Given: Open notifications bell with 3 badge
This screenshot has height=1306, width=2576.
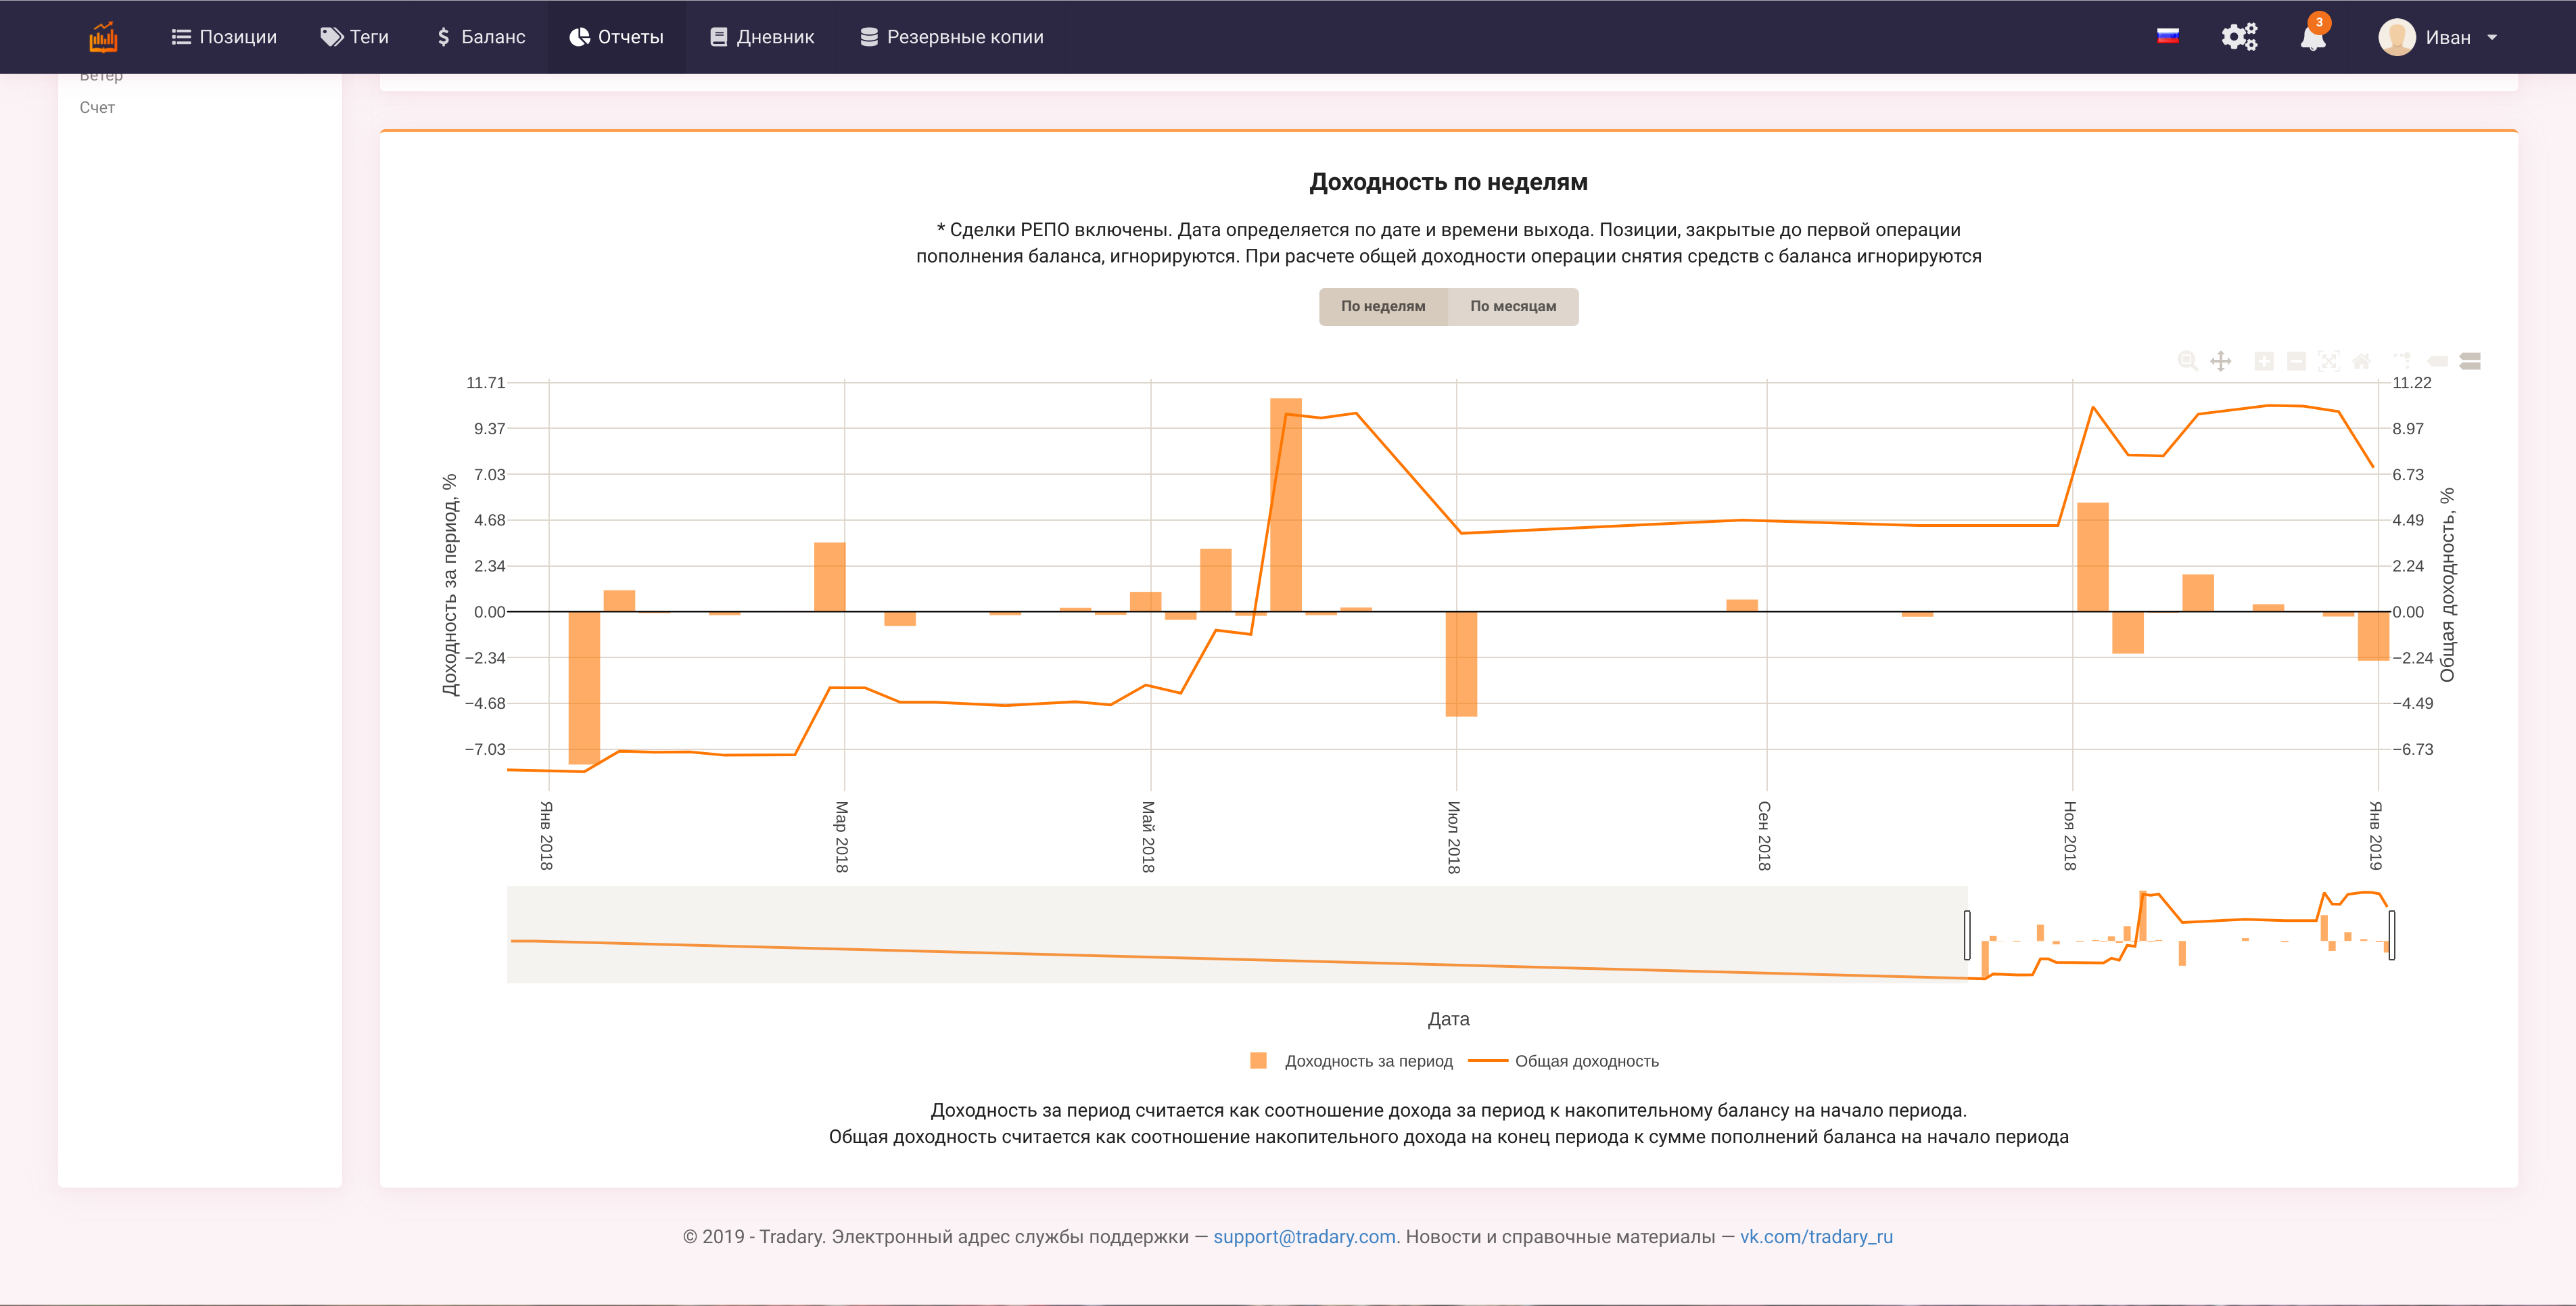Looking at the screenshot, I should [x=2312, y=38].
